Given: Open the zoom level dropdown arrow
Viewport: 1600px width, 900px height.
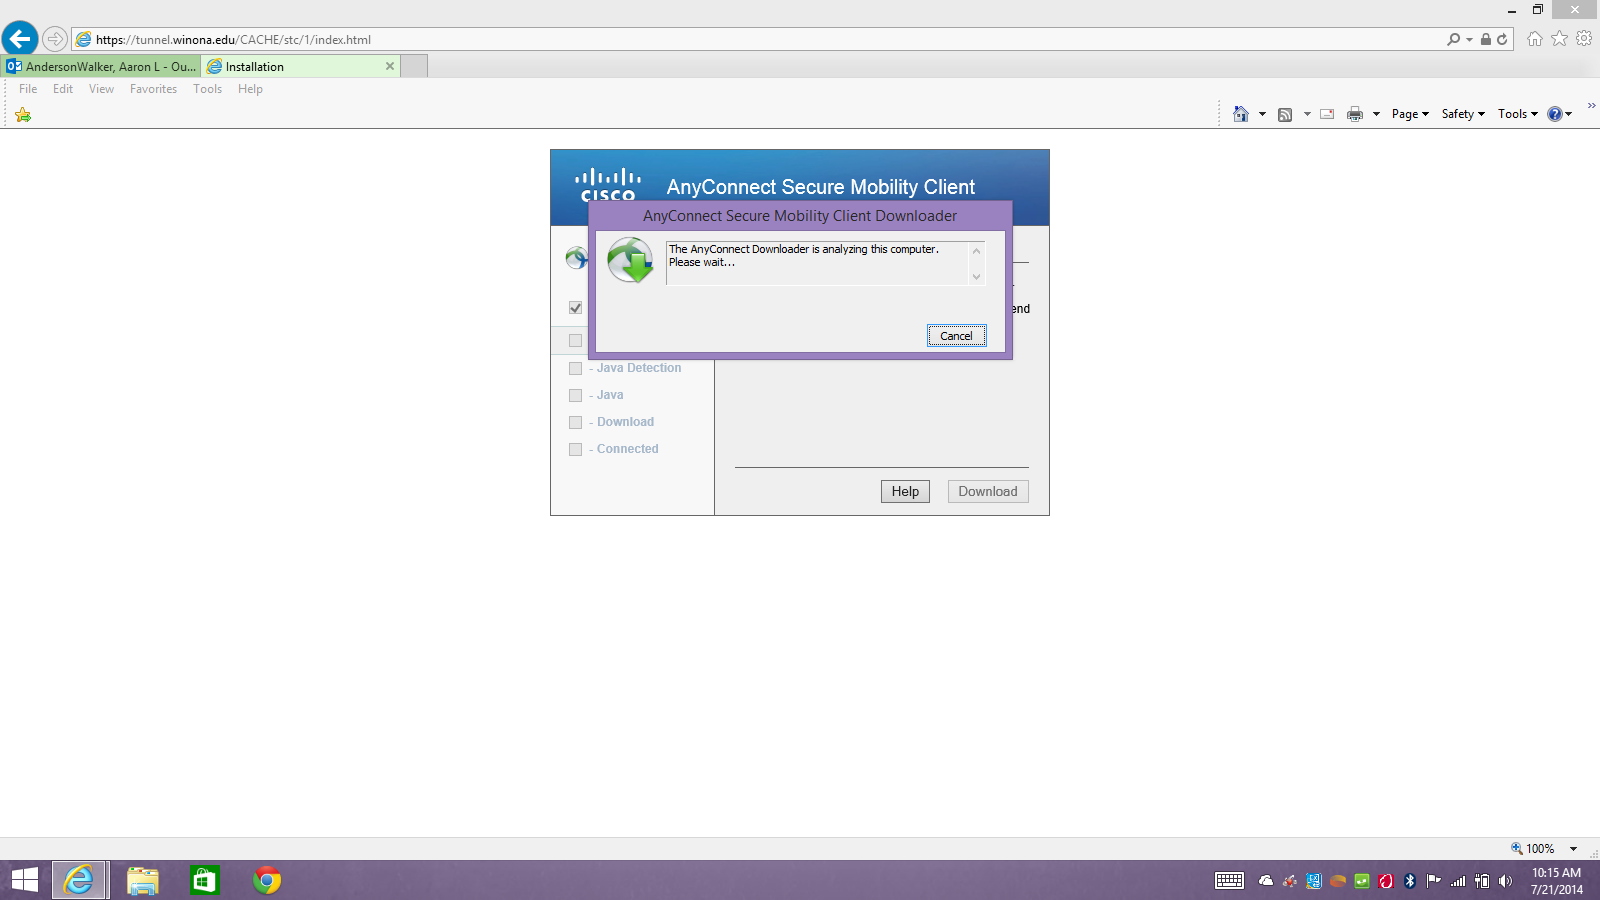Looking at the screenshot, I should pos(1573,849).
